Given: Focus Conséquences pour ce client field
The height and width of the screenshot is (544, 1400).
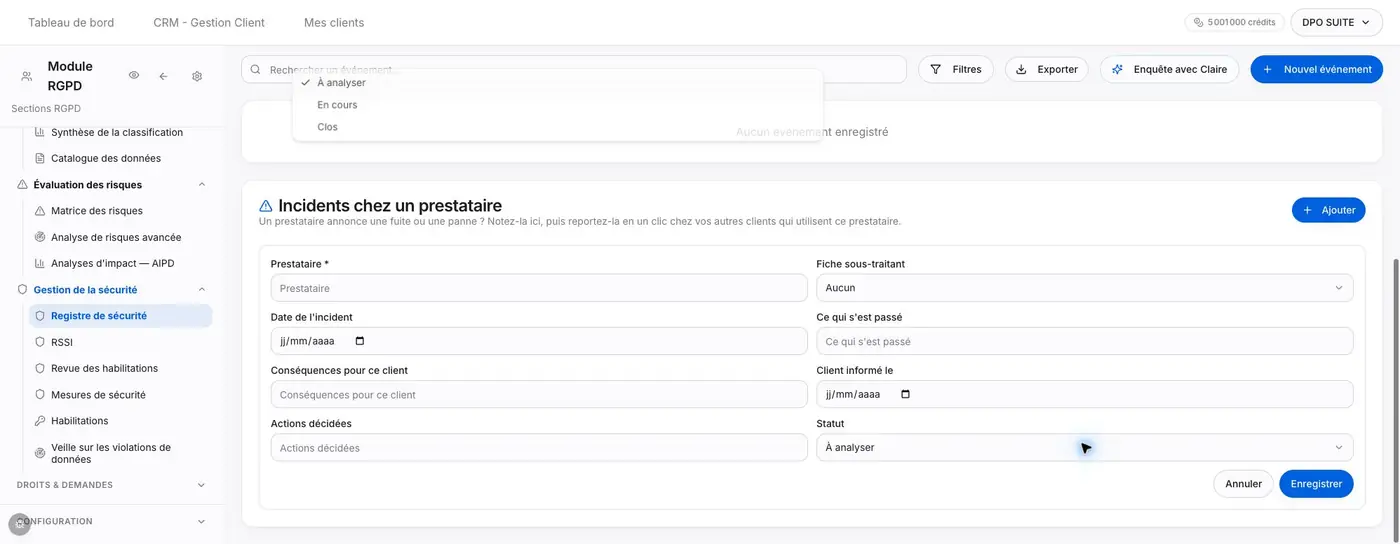Looking at the screenshot, I should click(538, 394).
